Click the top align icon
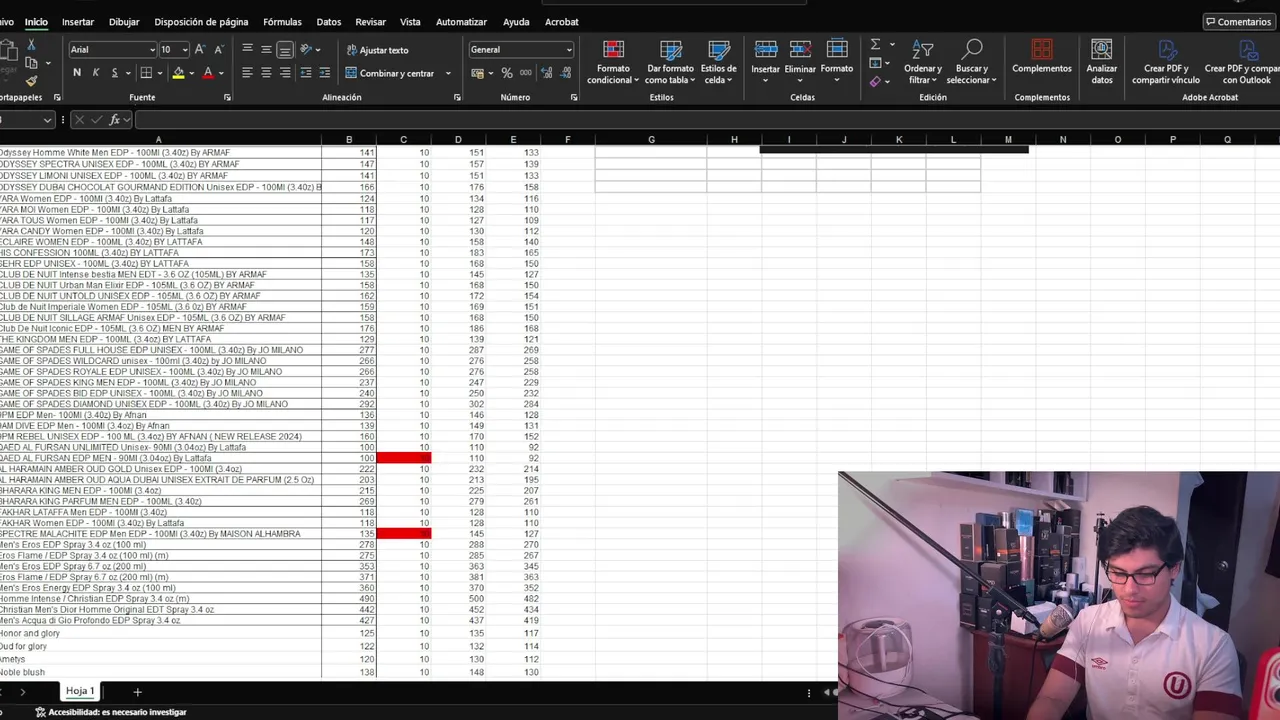This screenshot has width=1280, height=720. [x=247, y=49]
